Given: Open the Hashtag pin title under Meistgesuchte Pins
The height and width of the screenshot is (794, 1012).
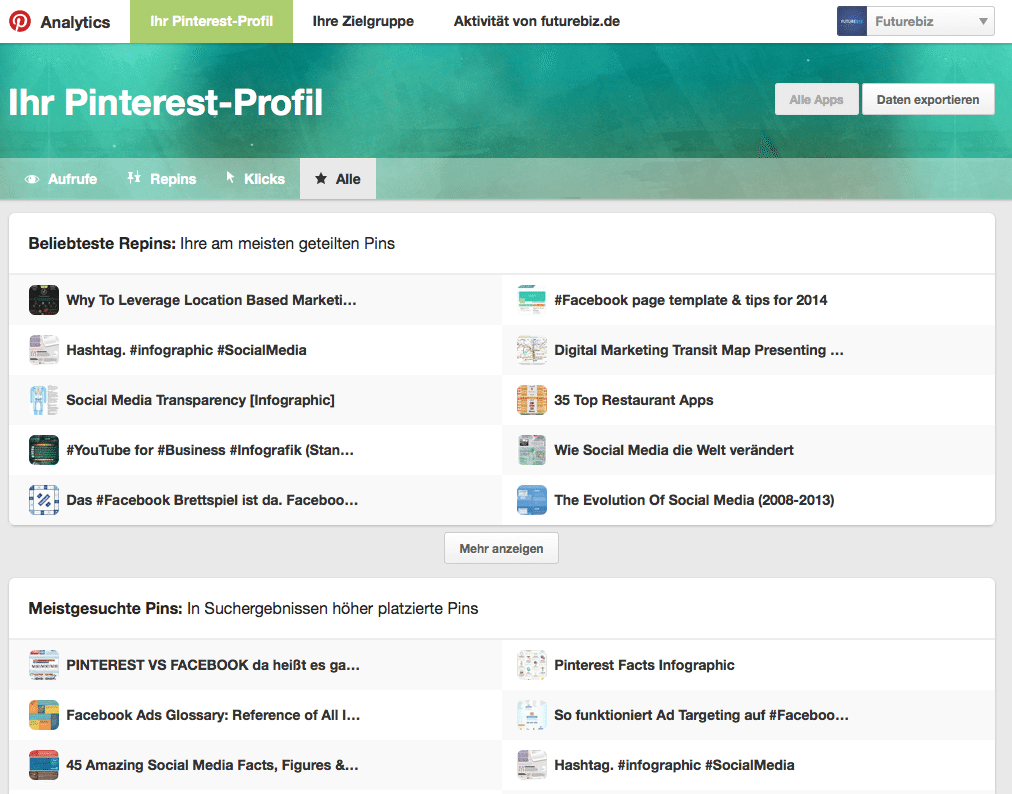Looking at the screenshot, I should click(x=674, y=765).
